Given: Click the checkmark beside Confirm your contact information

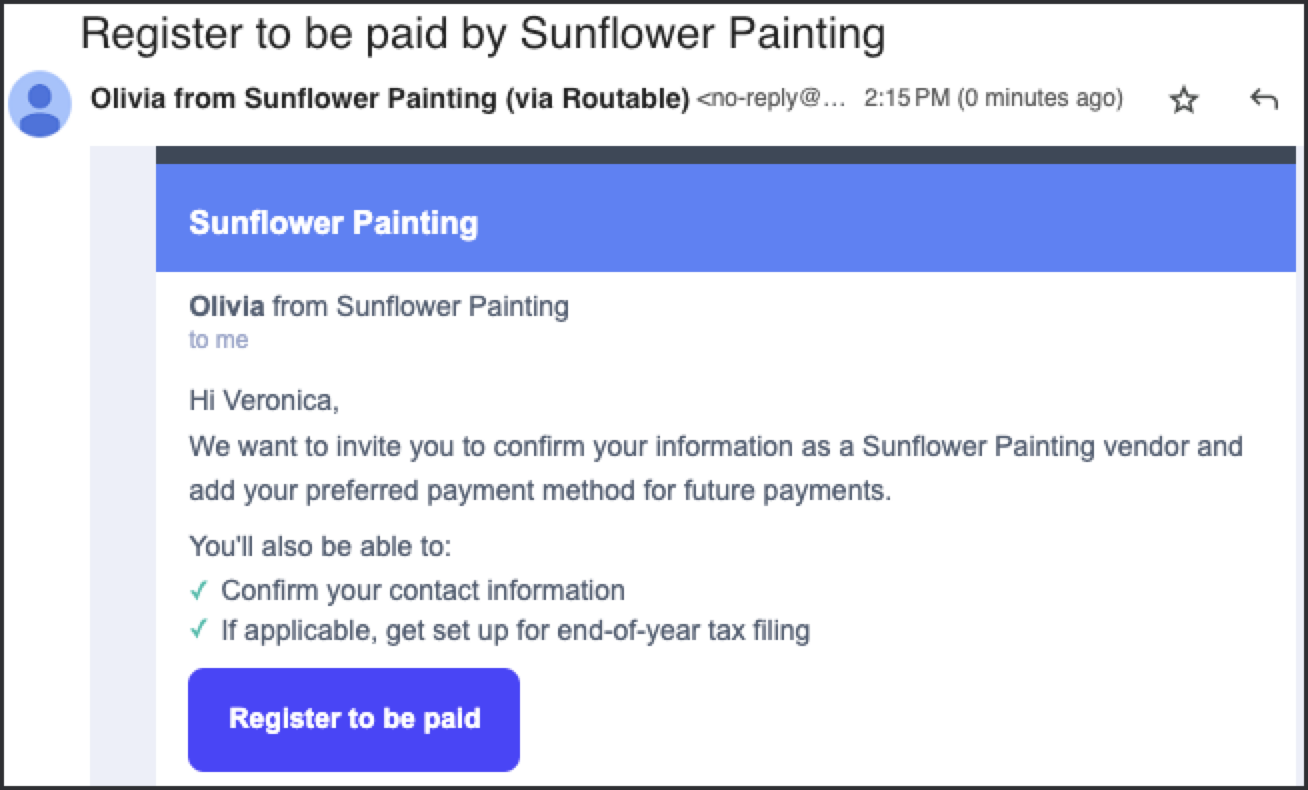Looking at the screenshot, I should (x=198, y=590).
